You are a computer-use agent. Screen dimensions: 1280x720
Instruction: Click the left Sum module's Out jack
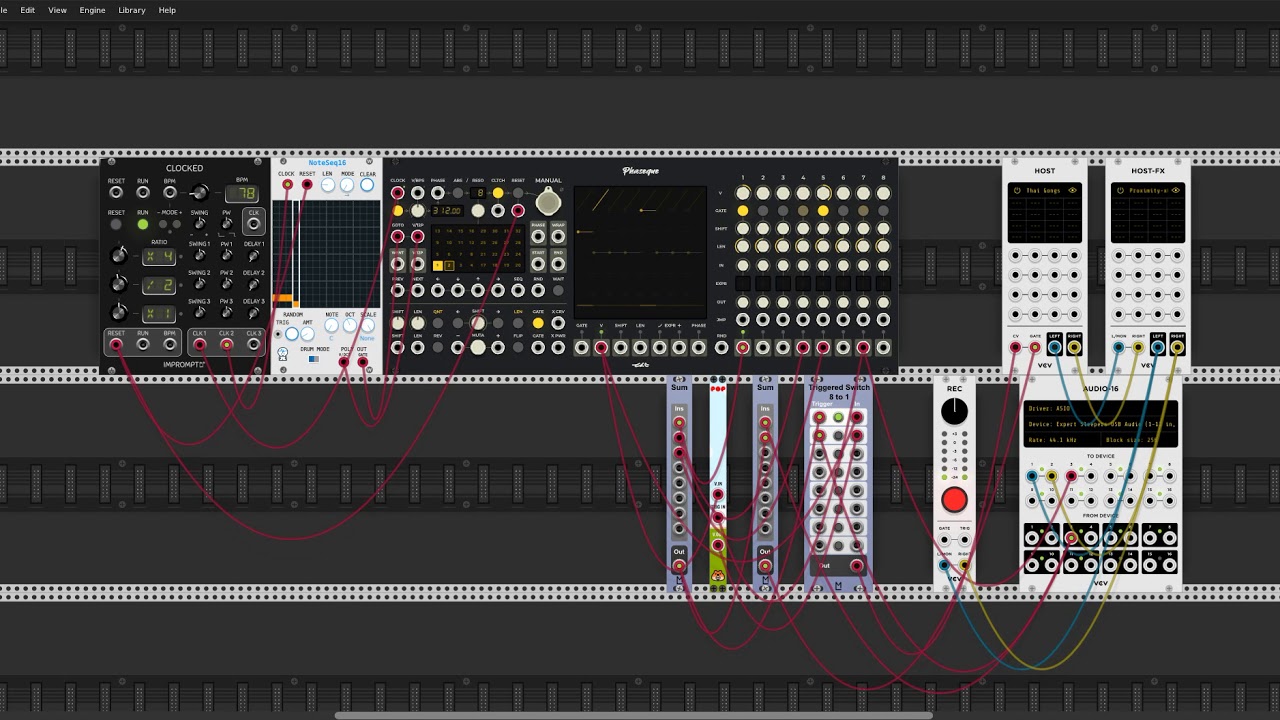tap(679, 566)
